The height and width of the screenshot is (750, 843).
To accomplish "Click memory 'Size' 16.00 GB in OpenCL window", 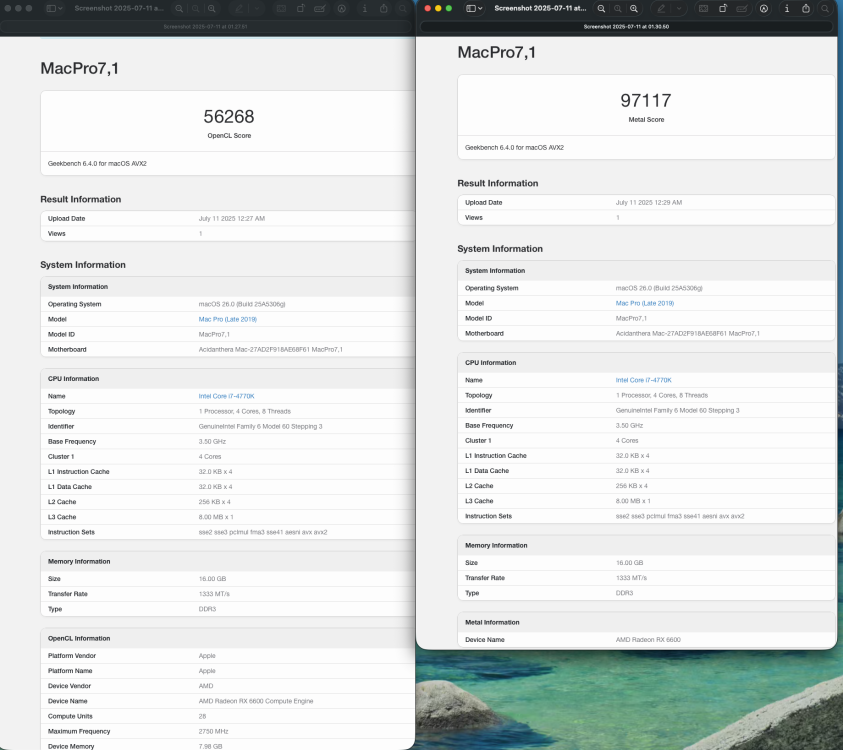I will click(x=212, y=579).
